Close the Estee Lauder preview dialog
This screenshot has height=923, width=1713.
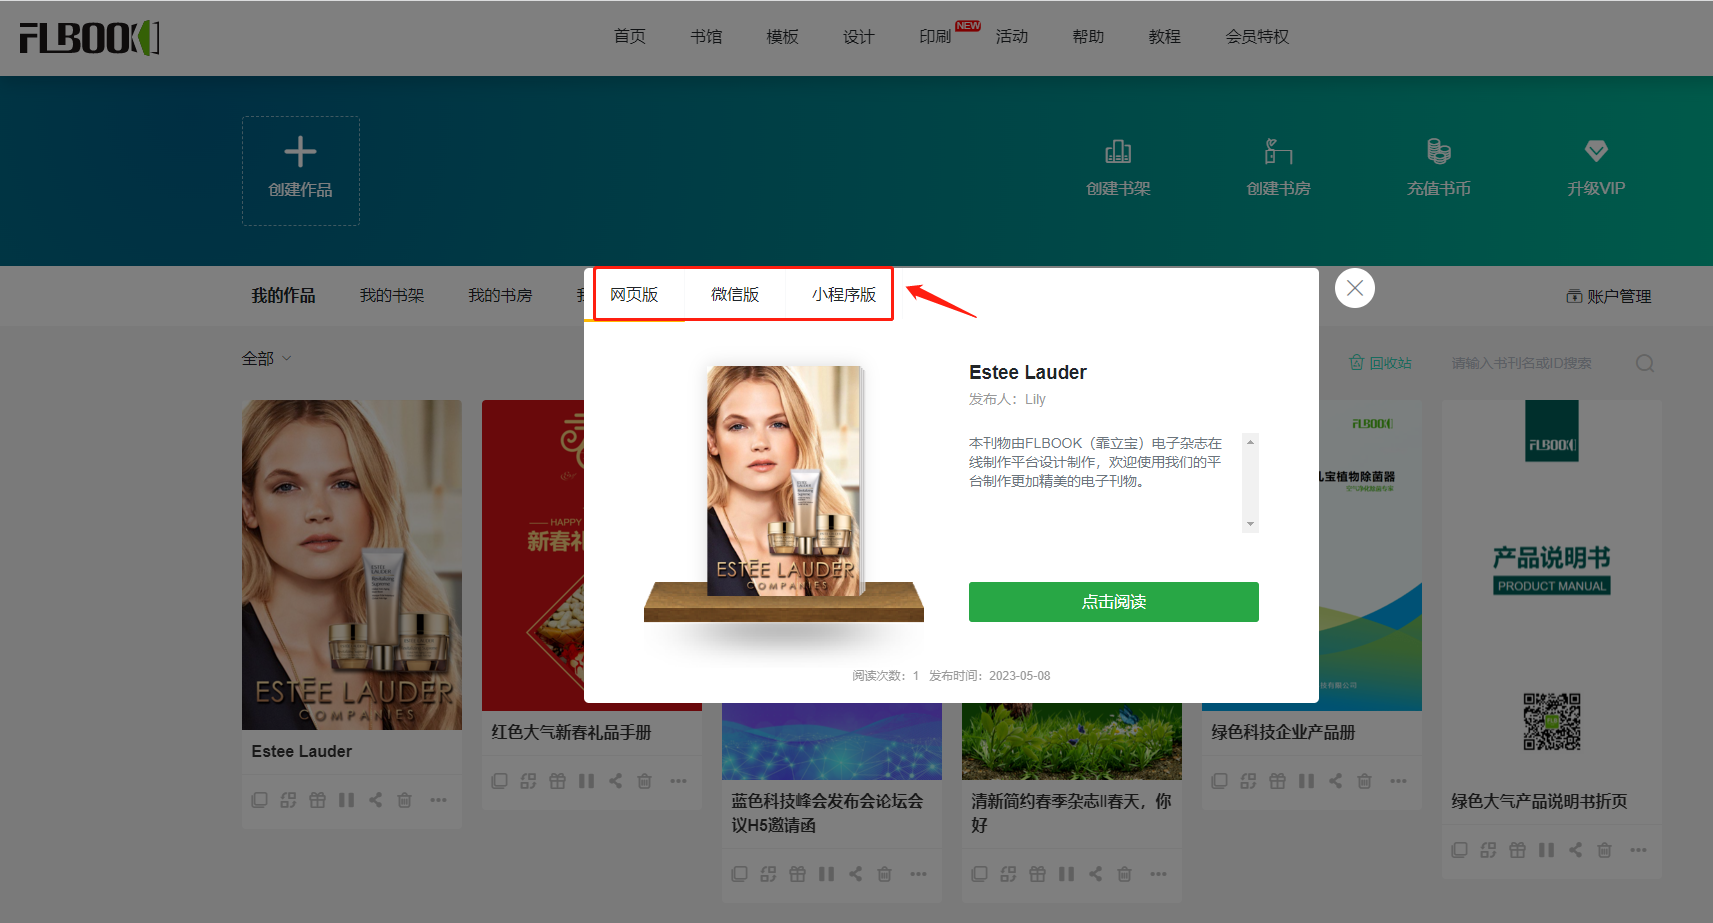click(x=1355, y=288)
